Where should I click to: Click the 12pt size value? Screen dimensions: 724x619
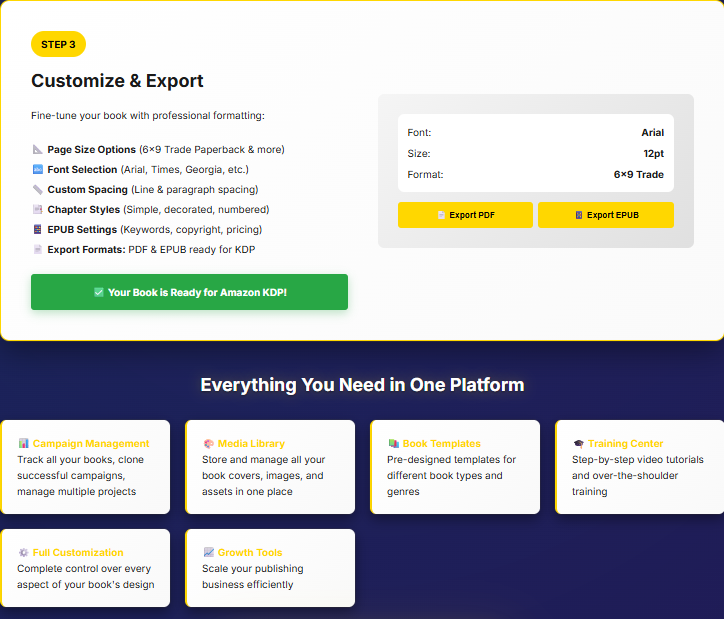654,154
